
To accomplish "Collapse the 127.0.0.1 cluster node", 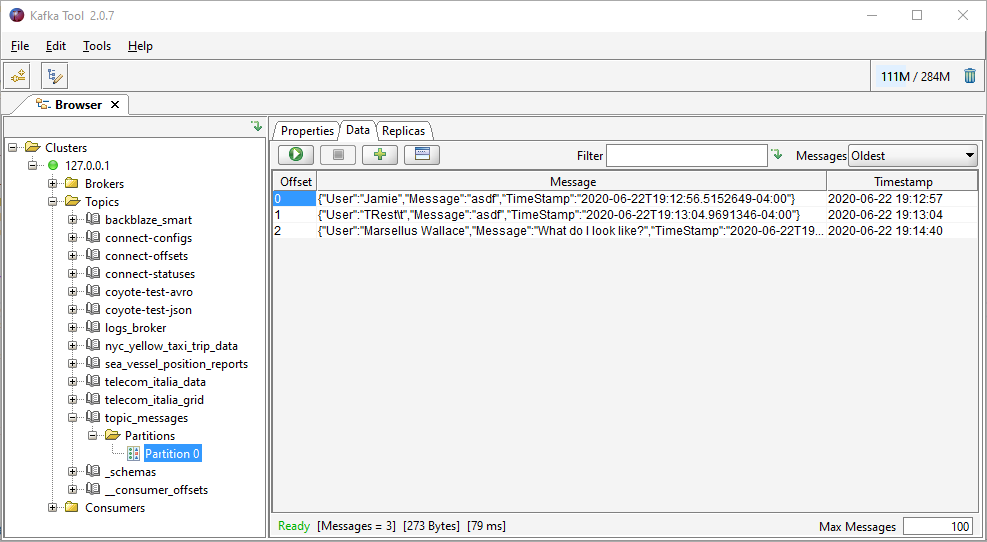I will pos(33,166).
